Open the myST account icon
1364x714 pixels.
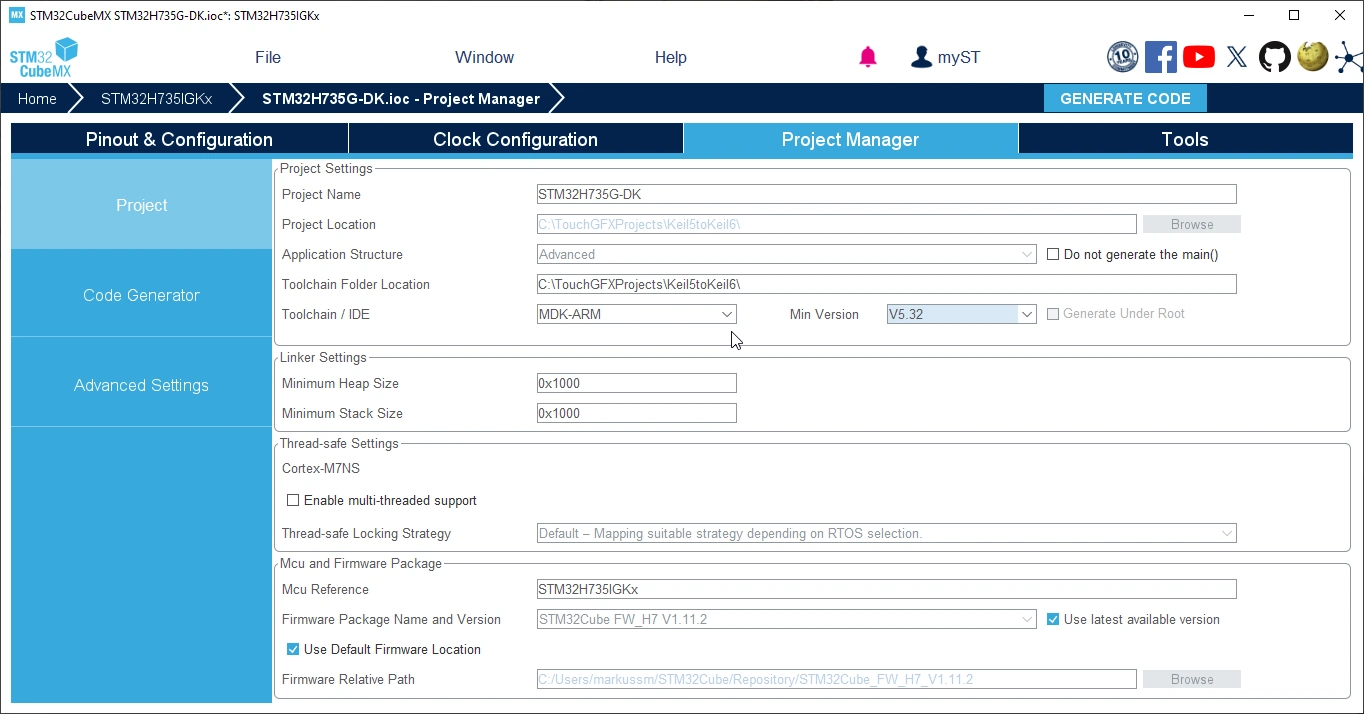[x=921, y=57]
